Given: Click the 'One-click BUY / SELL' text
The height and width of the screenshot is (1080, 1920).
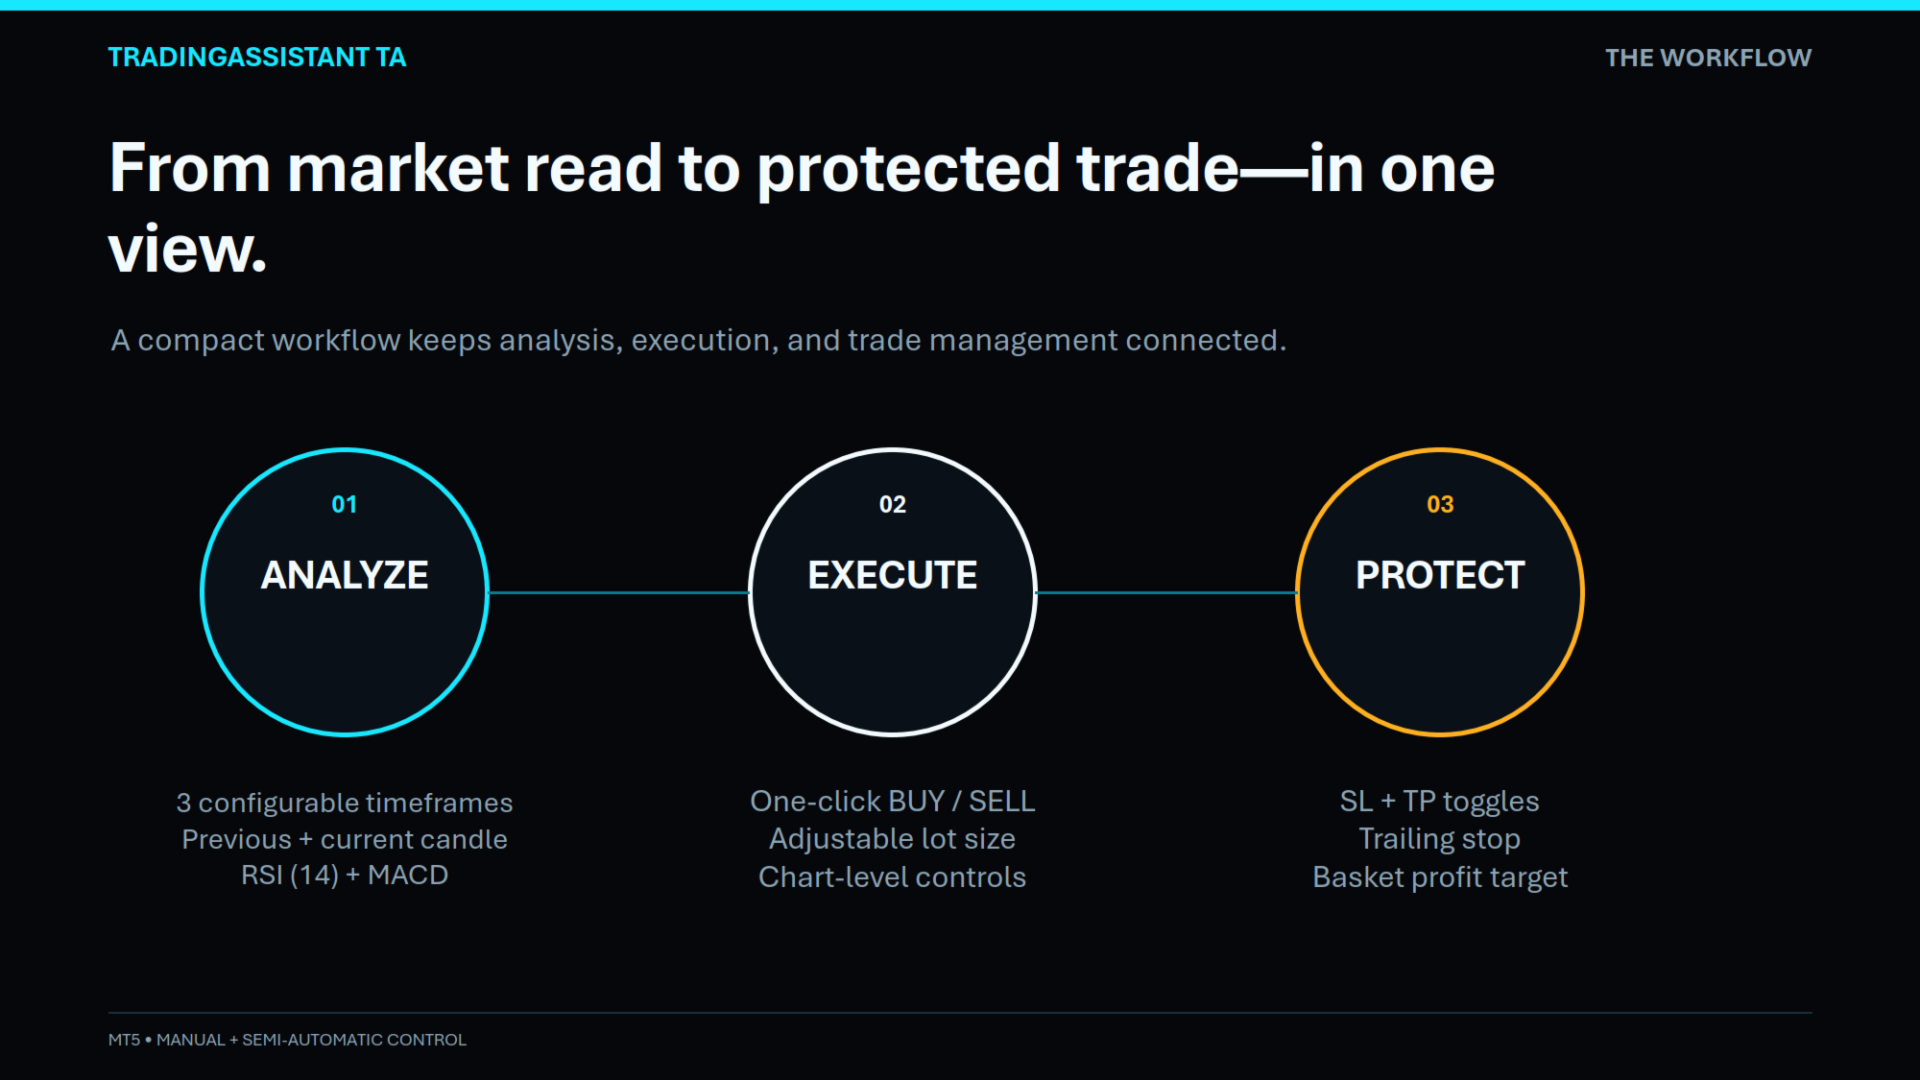Looking at the screenshot, I should [892, 801].
